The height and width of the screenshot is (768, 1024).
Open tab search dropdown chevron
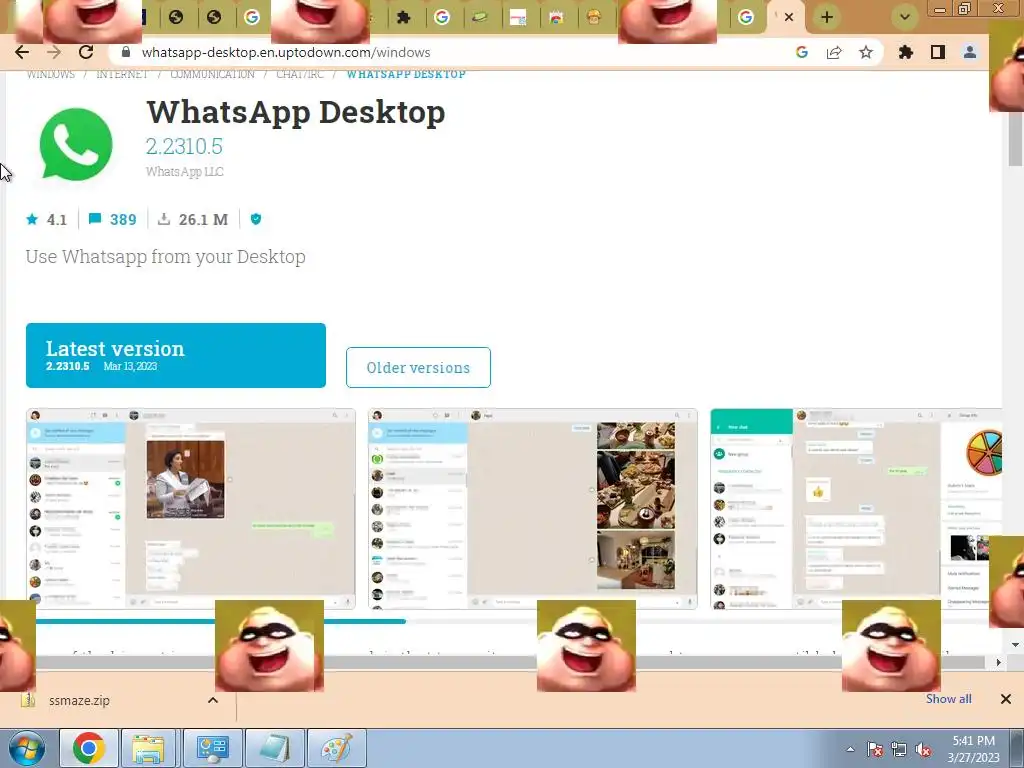(x=904, y=17)
